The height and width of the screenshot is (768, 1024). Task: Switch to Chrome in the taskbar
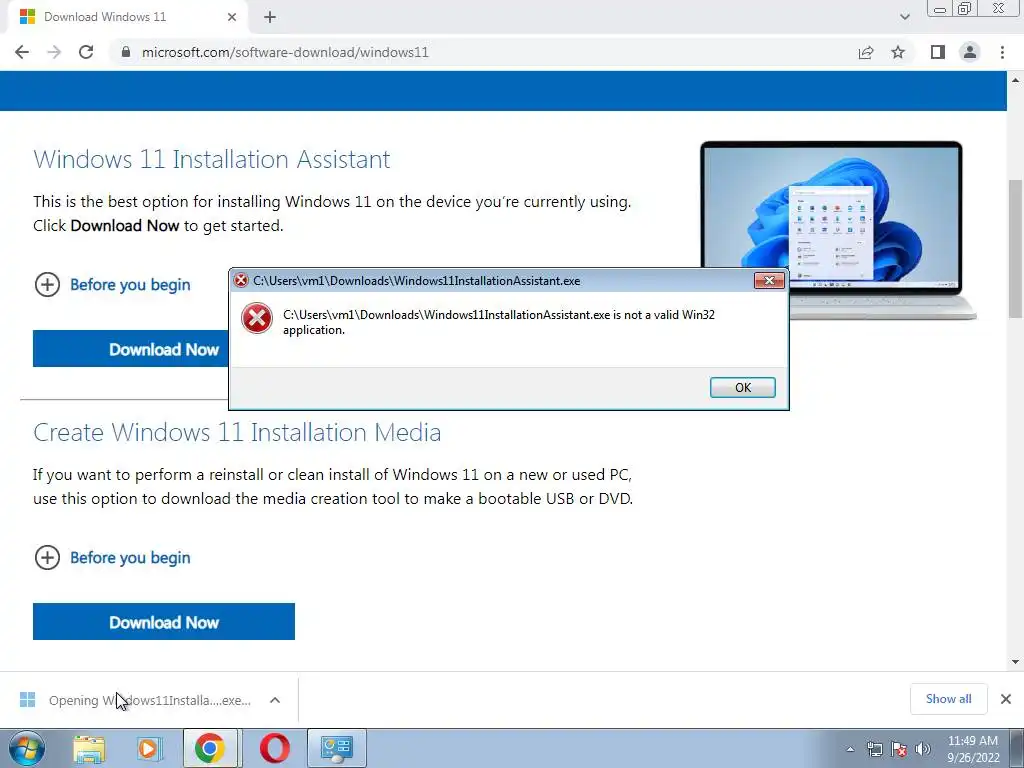tap(210, 748)
